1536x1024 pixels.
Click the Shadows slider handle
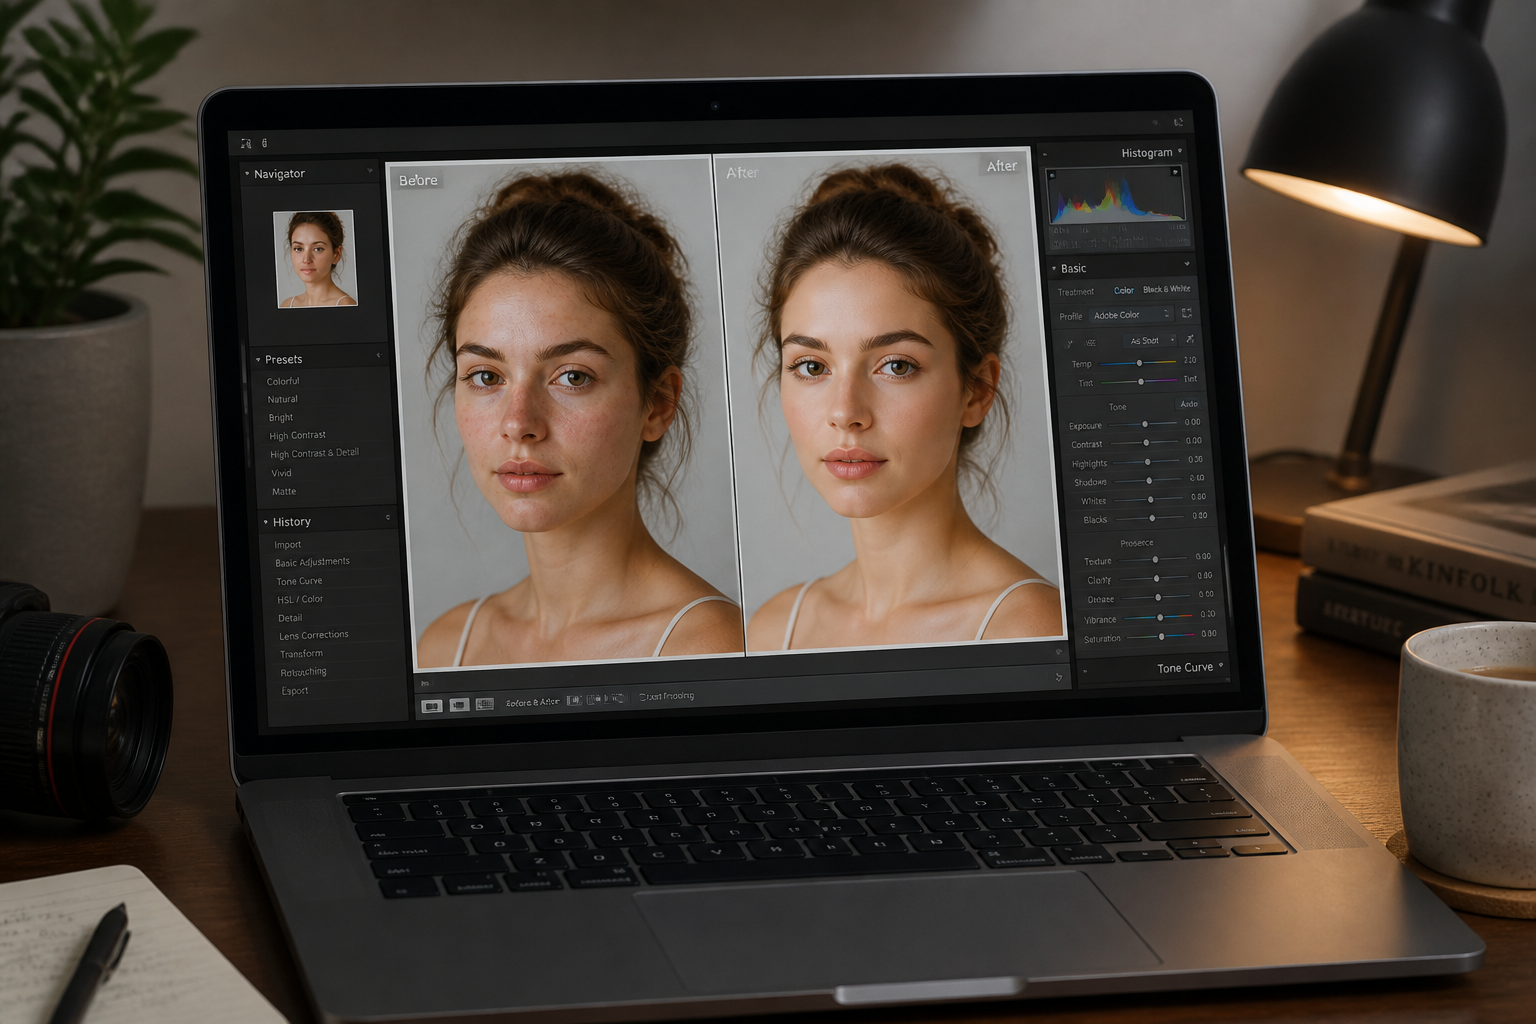point(1149,480)
